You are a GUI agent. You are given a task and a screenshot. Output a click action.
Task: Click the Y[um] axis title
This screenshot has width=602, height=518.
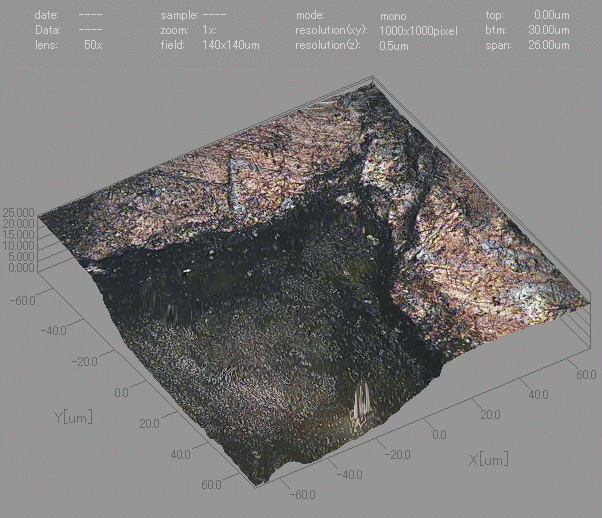pyautogui.click(x=74, y=414)
